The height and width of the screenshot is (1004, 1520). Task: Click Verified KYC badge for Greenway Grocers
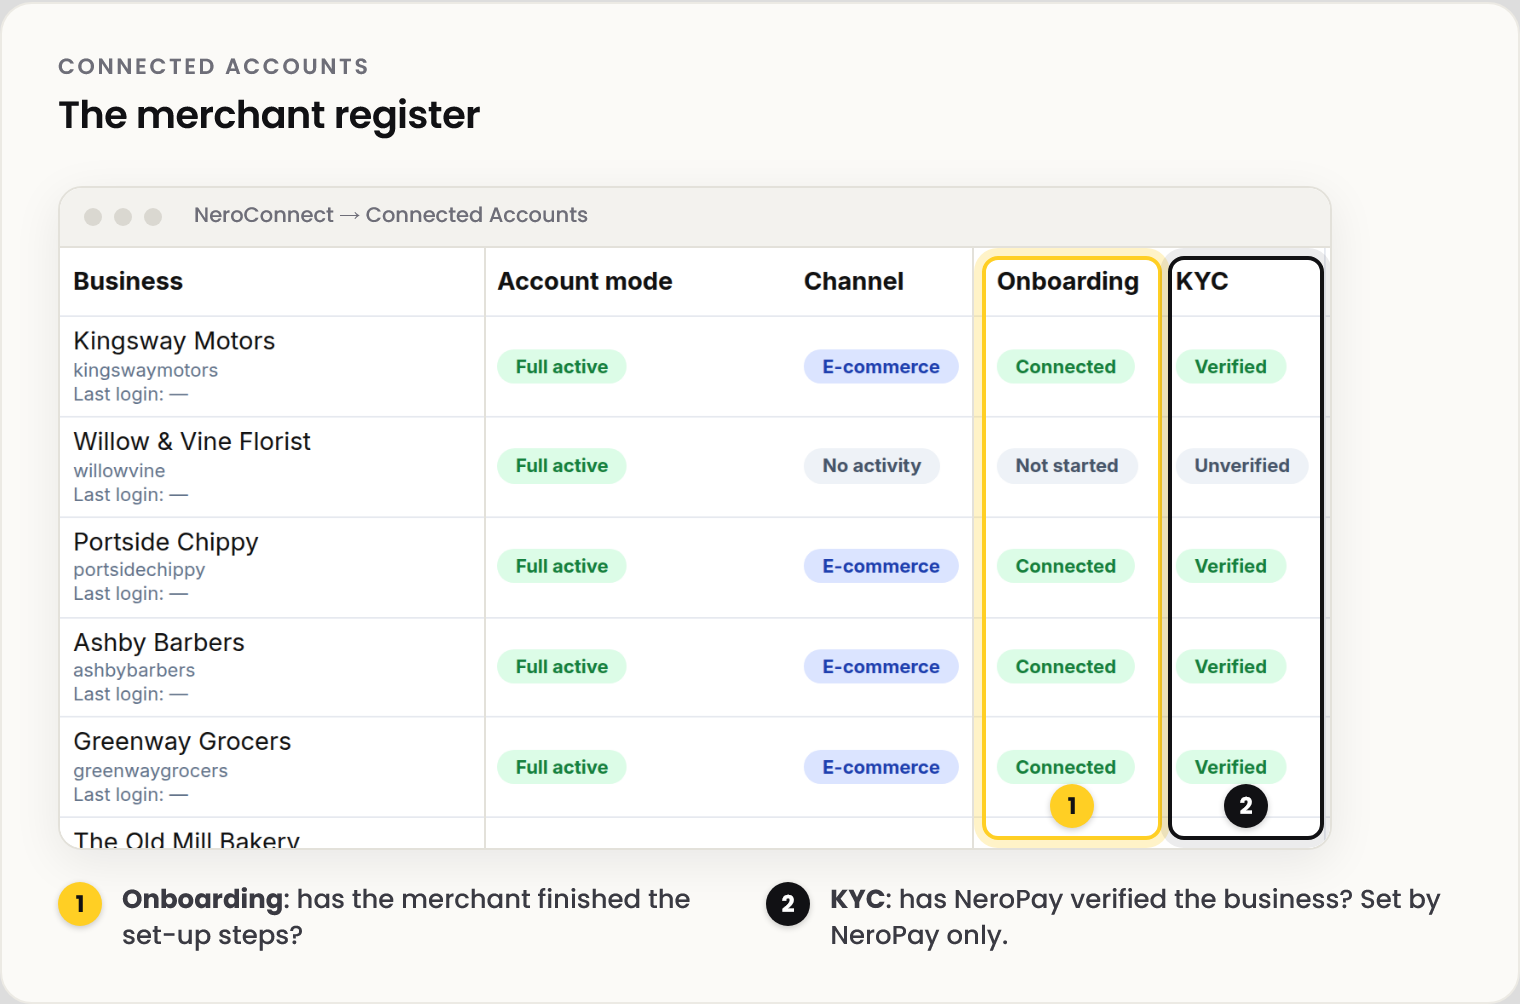coord(1231,767)
